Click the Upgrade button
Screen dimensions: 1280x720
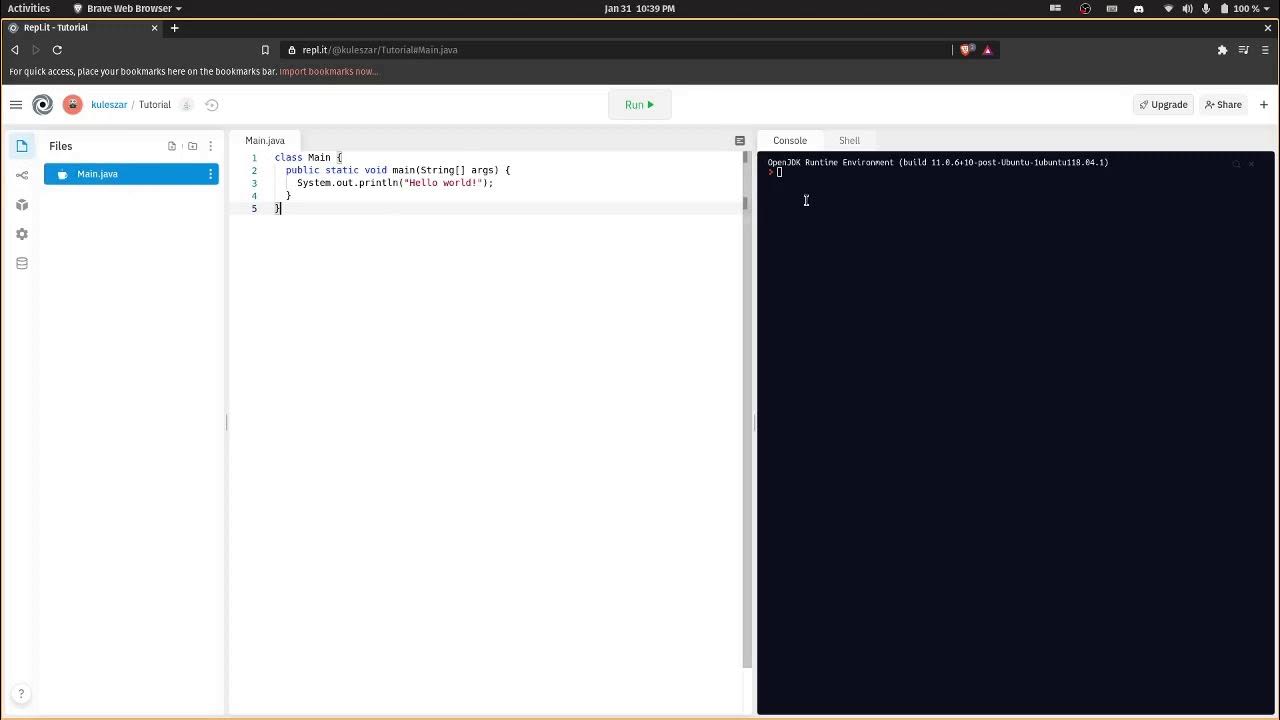point(1163,105)
